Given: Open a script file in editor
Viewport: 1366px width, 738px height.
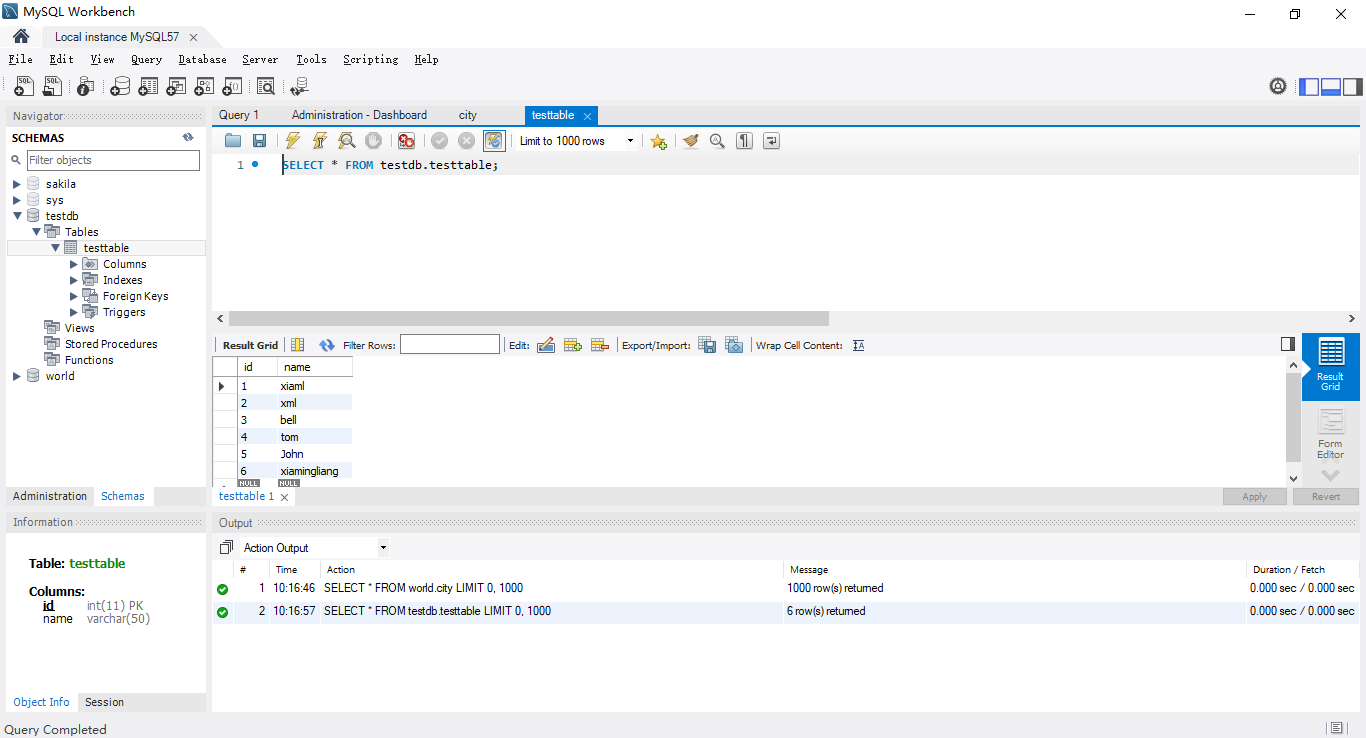Looking at the screenshot, I should [233, 141].
